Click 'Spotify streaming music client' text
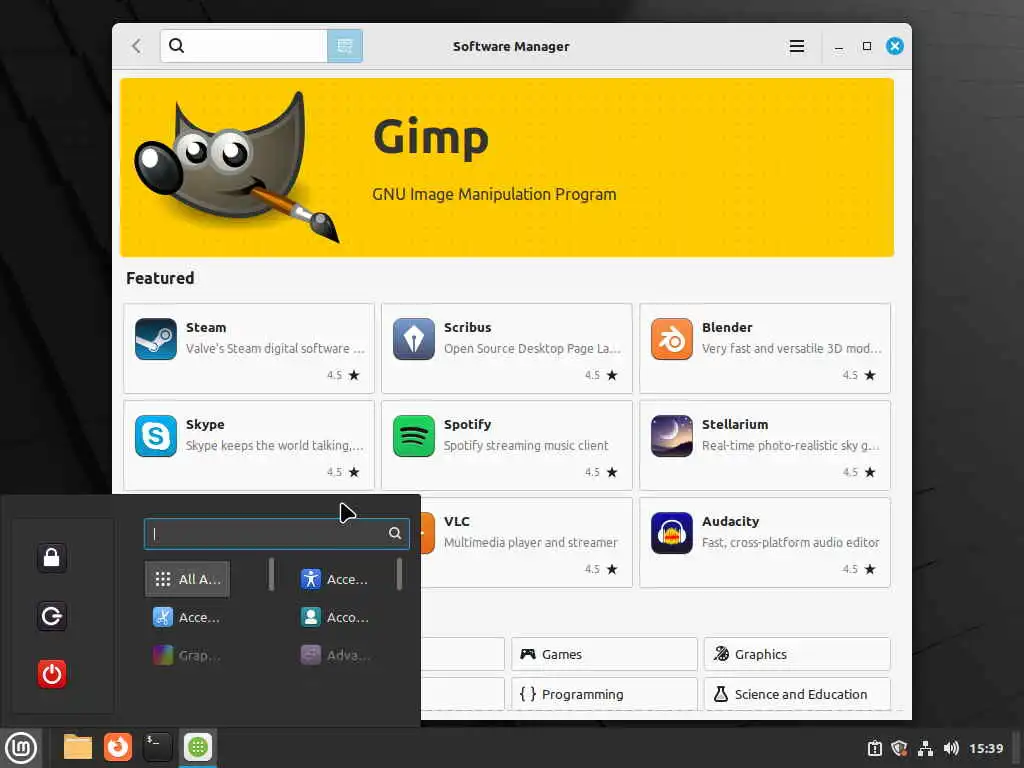Viewport: 1024px width, 768px height. [526, 445]
